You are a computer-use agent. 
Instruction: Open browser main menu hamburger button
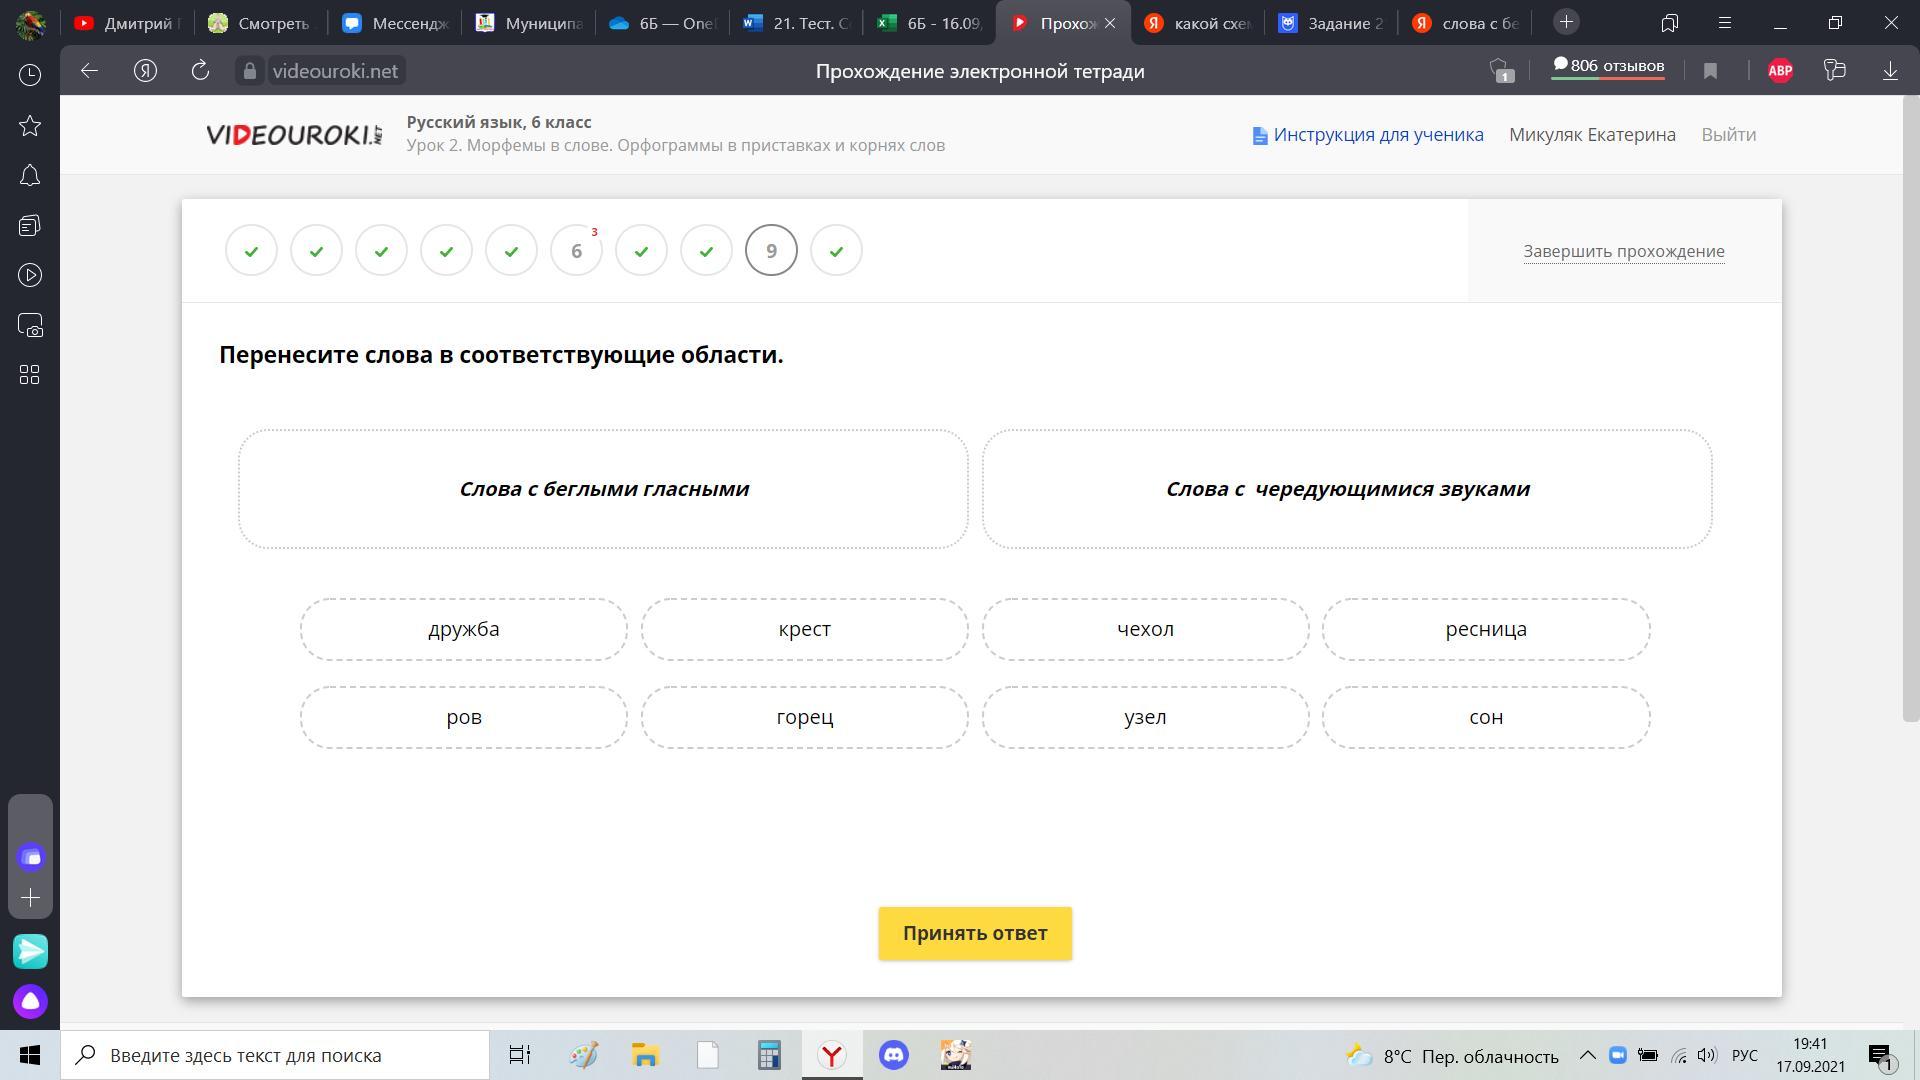[x=1725, y=22]
